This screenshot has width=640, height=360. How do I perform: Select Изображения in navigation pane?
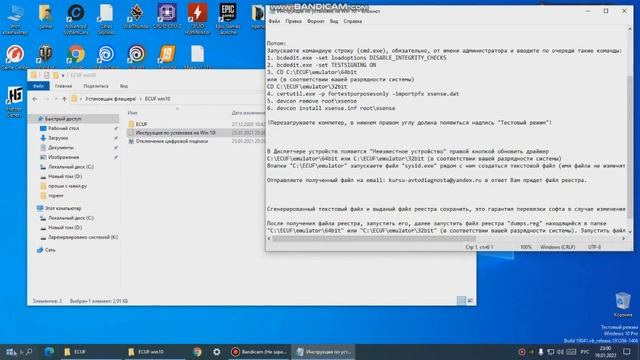[63, 157]
